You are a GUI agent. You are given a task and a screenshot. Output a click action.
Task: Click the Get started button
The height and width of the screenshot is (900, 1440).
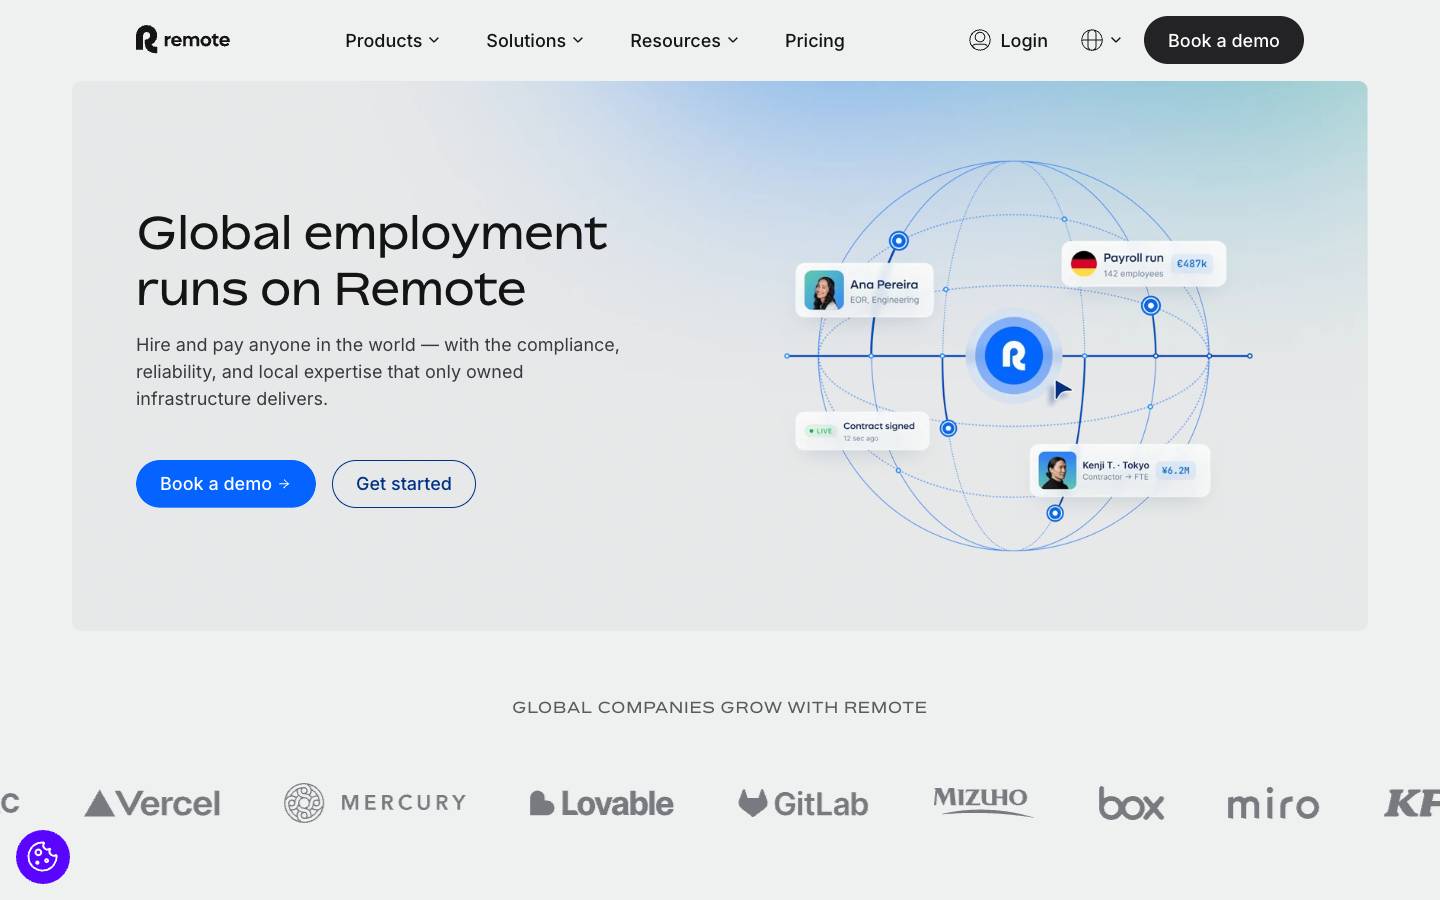pyautogui.click(x=404, y=484)
